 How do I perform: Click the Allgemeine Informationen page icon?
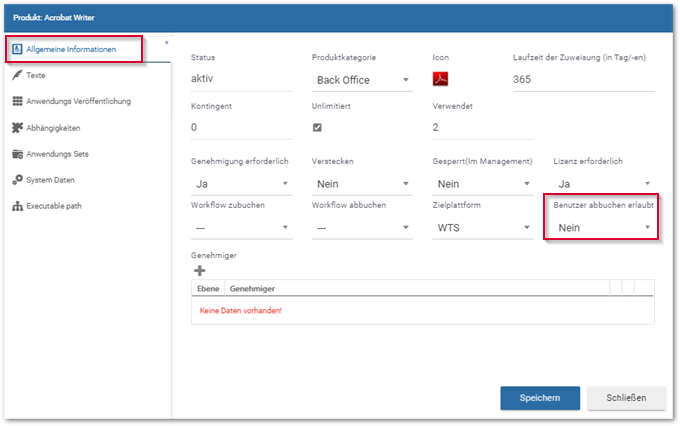[17, 49]
